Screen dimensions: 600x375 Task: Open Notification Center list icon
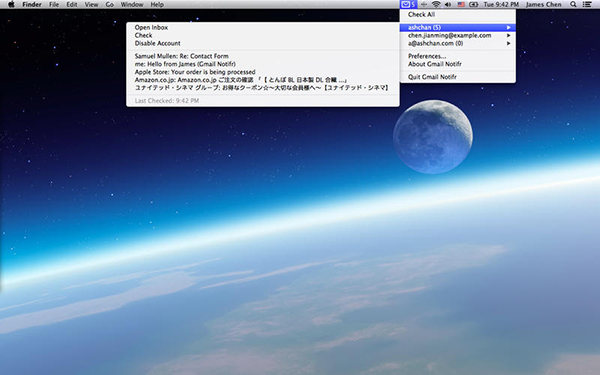(587, 5)
